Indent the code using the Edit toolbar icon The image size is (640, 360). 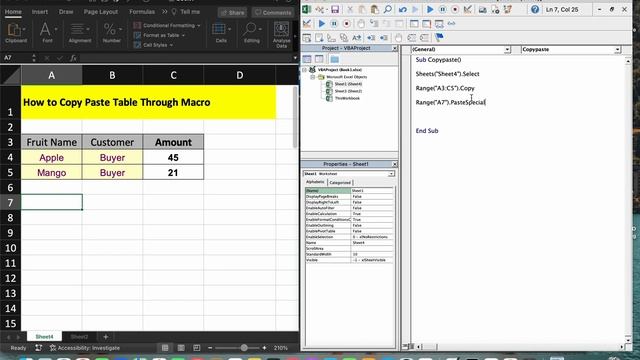point(371,38)
